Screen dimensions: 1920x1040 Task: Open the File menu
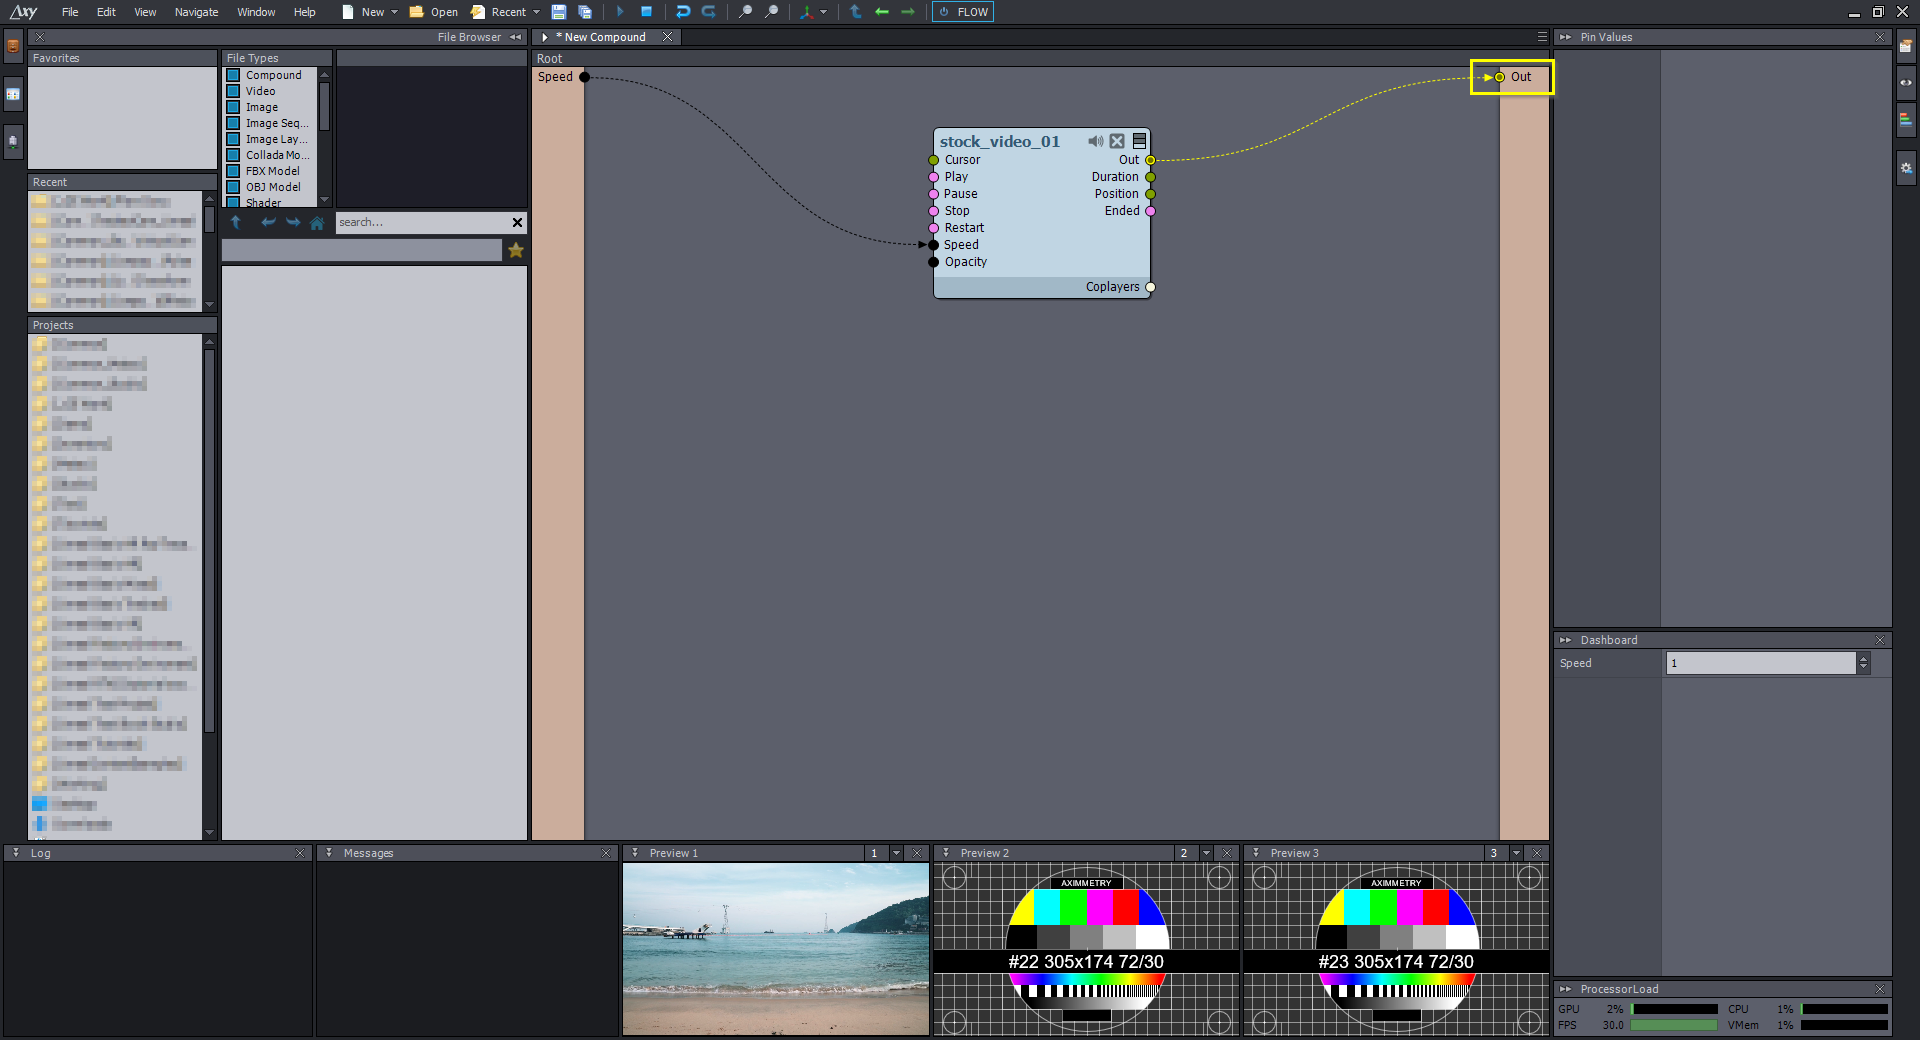click(70, 12)
